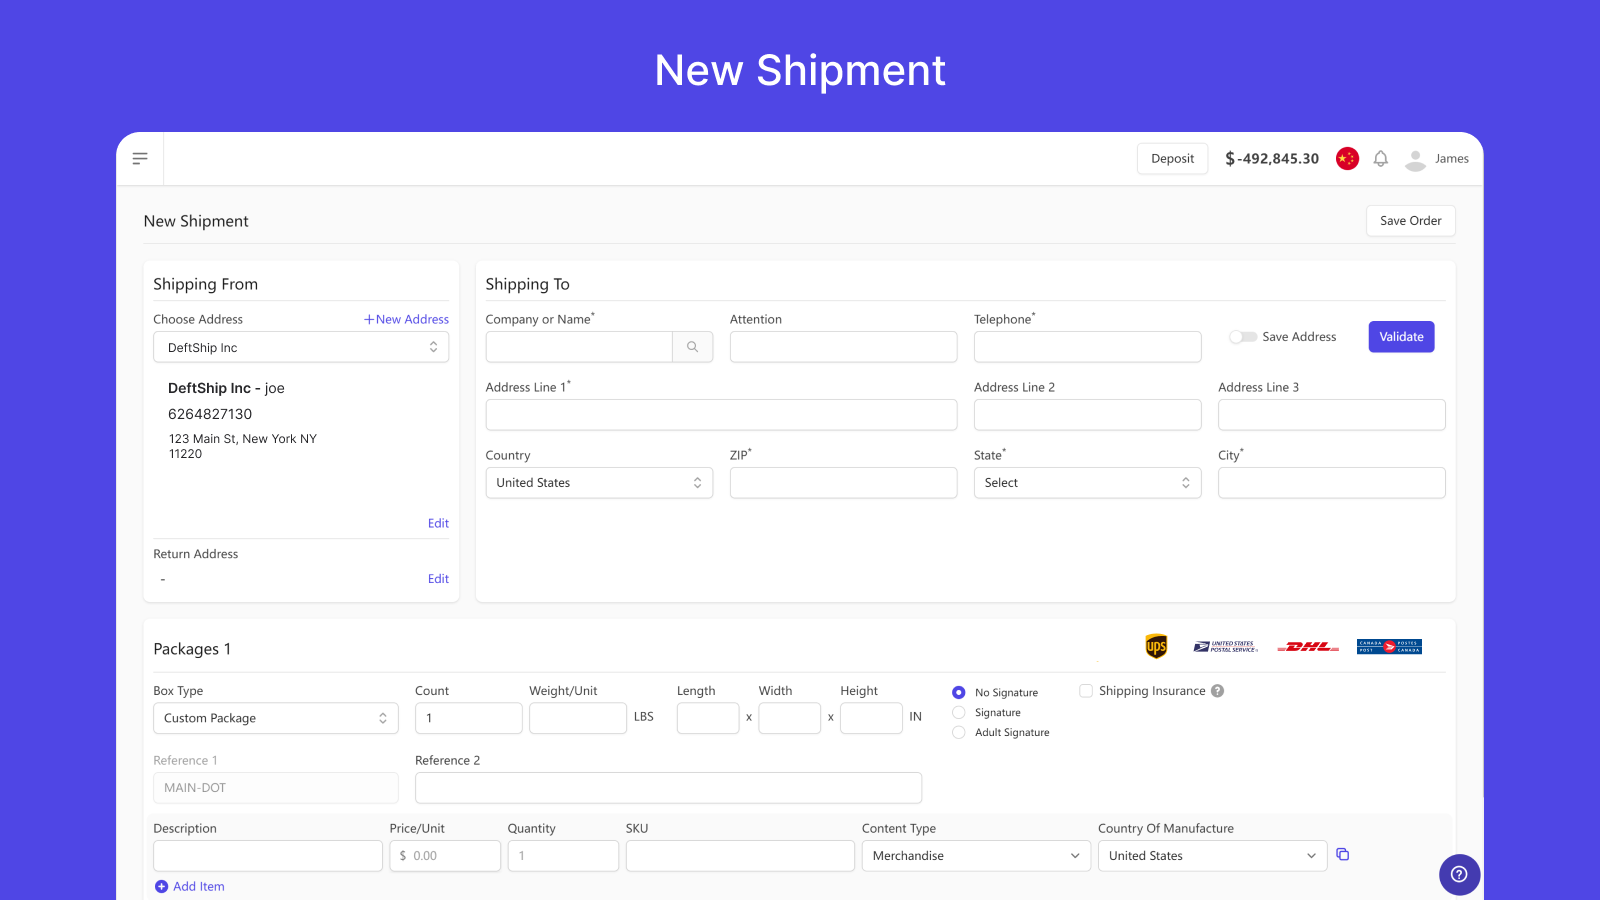Click the Address Line 1 input field
Screen dimensions: 1600x900
721,415
